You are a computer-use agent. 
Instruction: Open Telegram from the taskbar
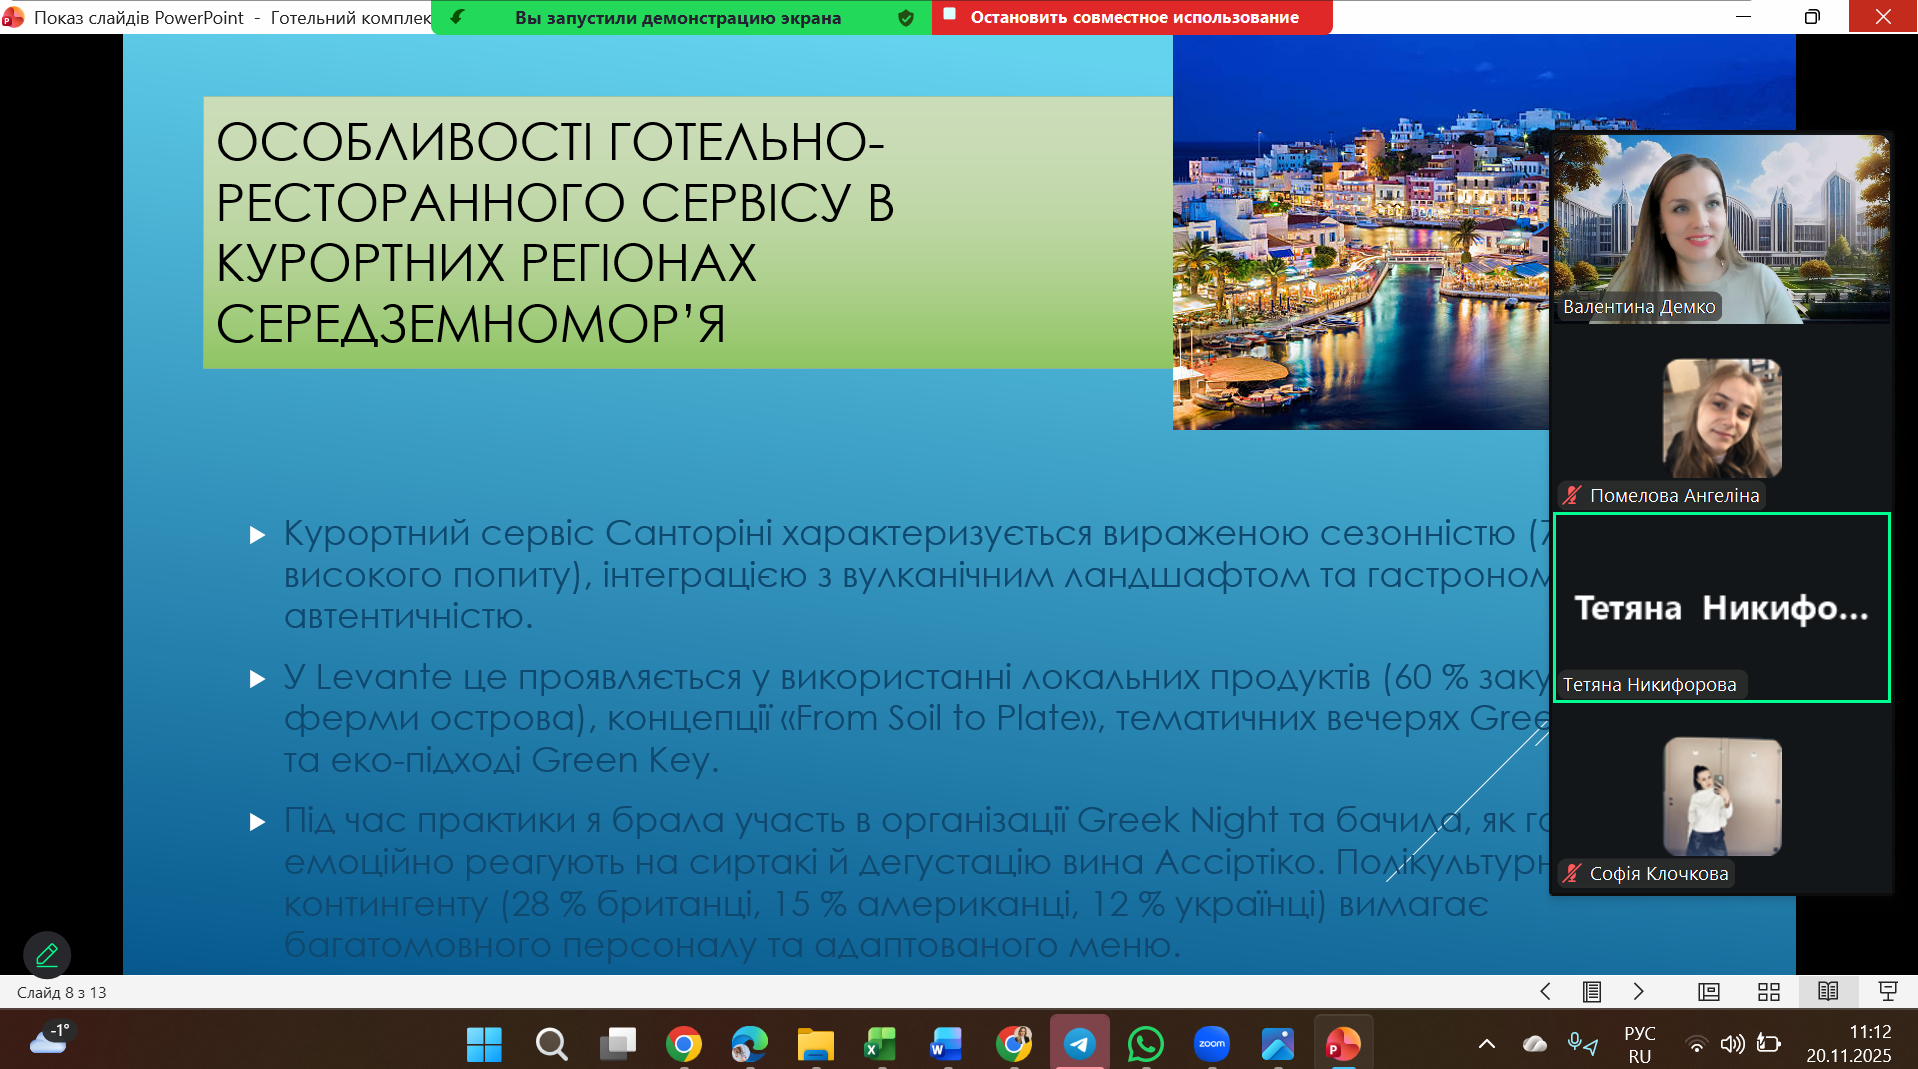1080,1044
